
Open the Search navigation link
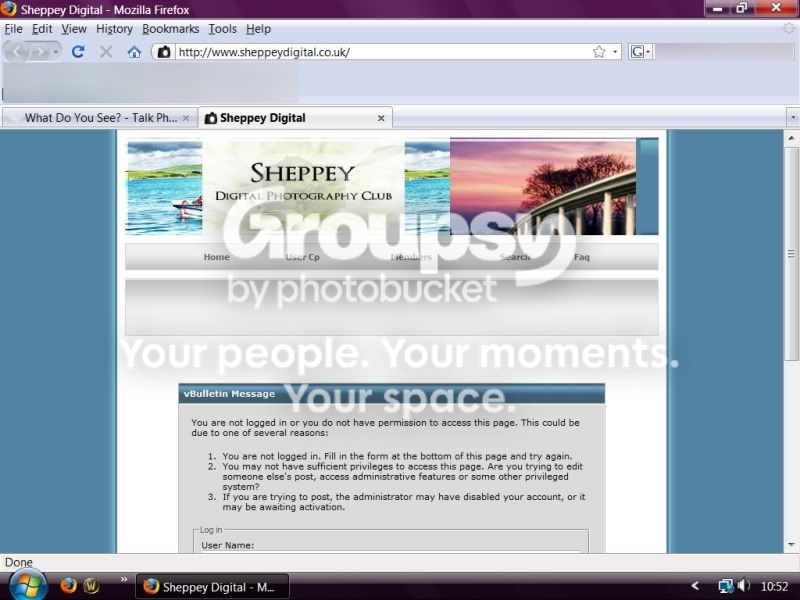515,257
